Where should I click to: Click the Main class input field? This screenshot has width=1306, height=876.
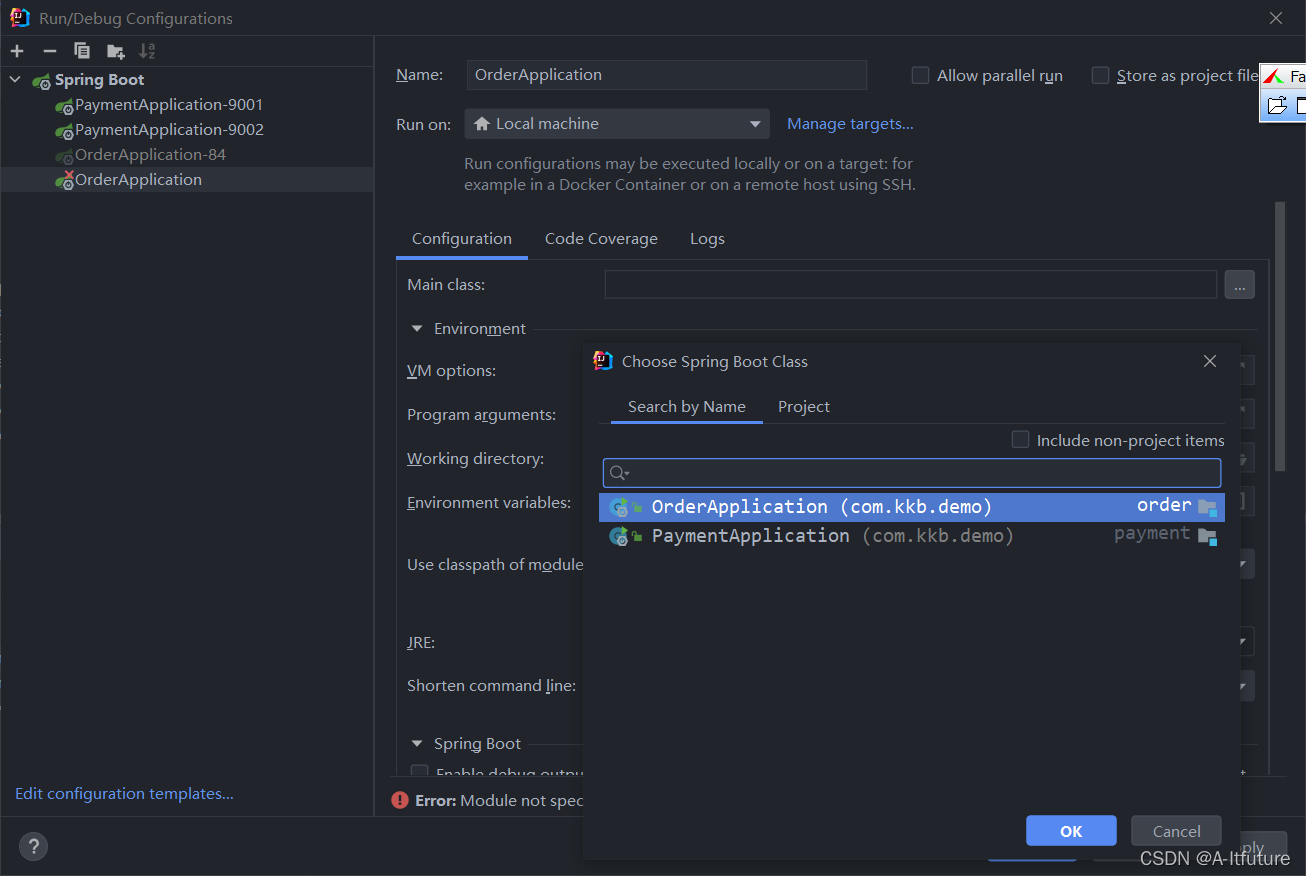911,285
